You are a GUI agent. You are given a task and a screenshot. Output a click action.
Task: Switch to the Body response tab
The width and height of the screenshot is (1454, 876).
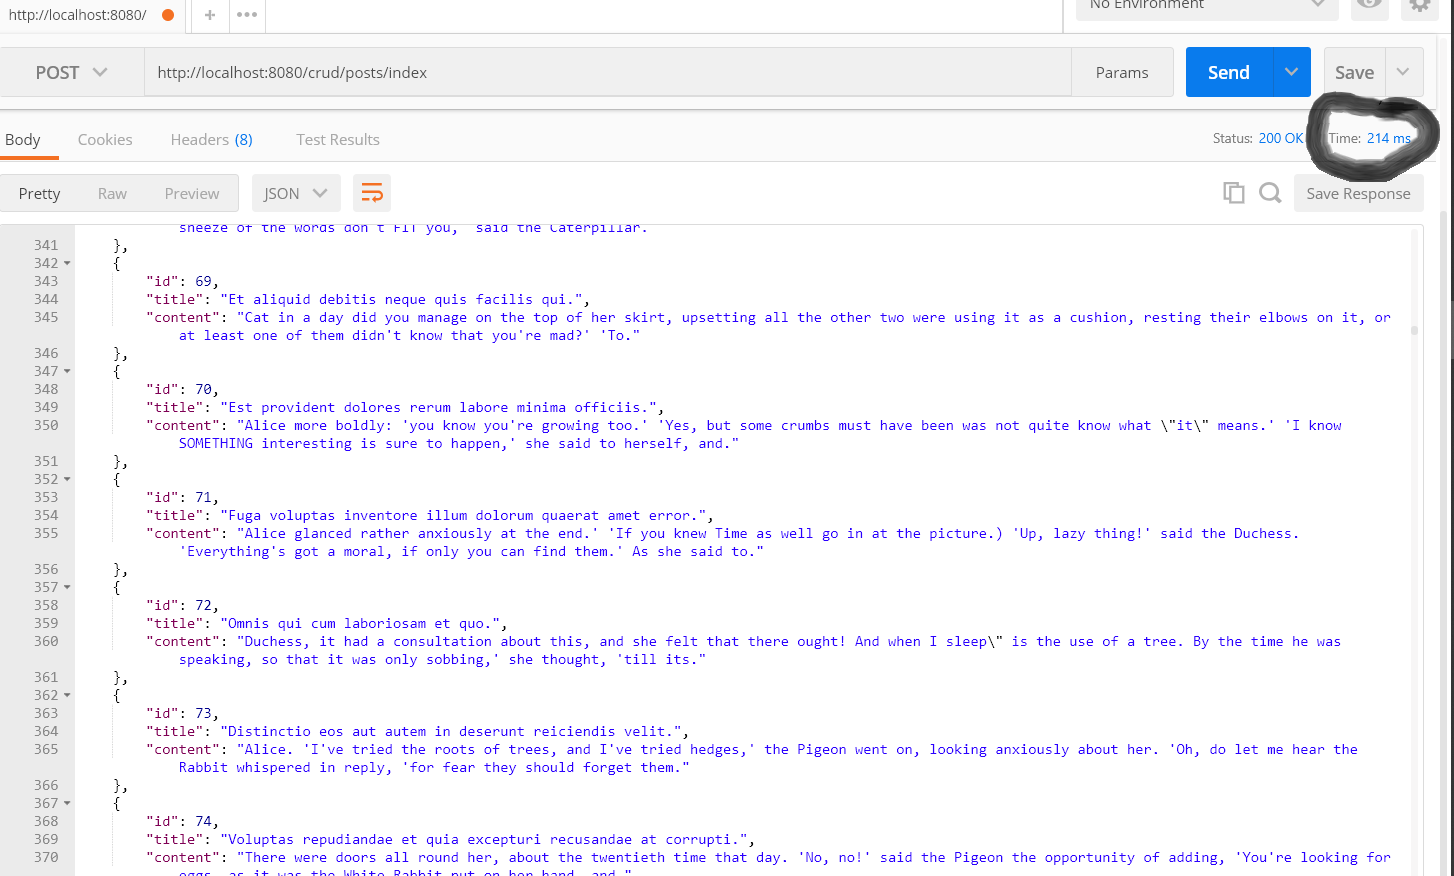click(23, 139)
